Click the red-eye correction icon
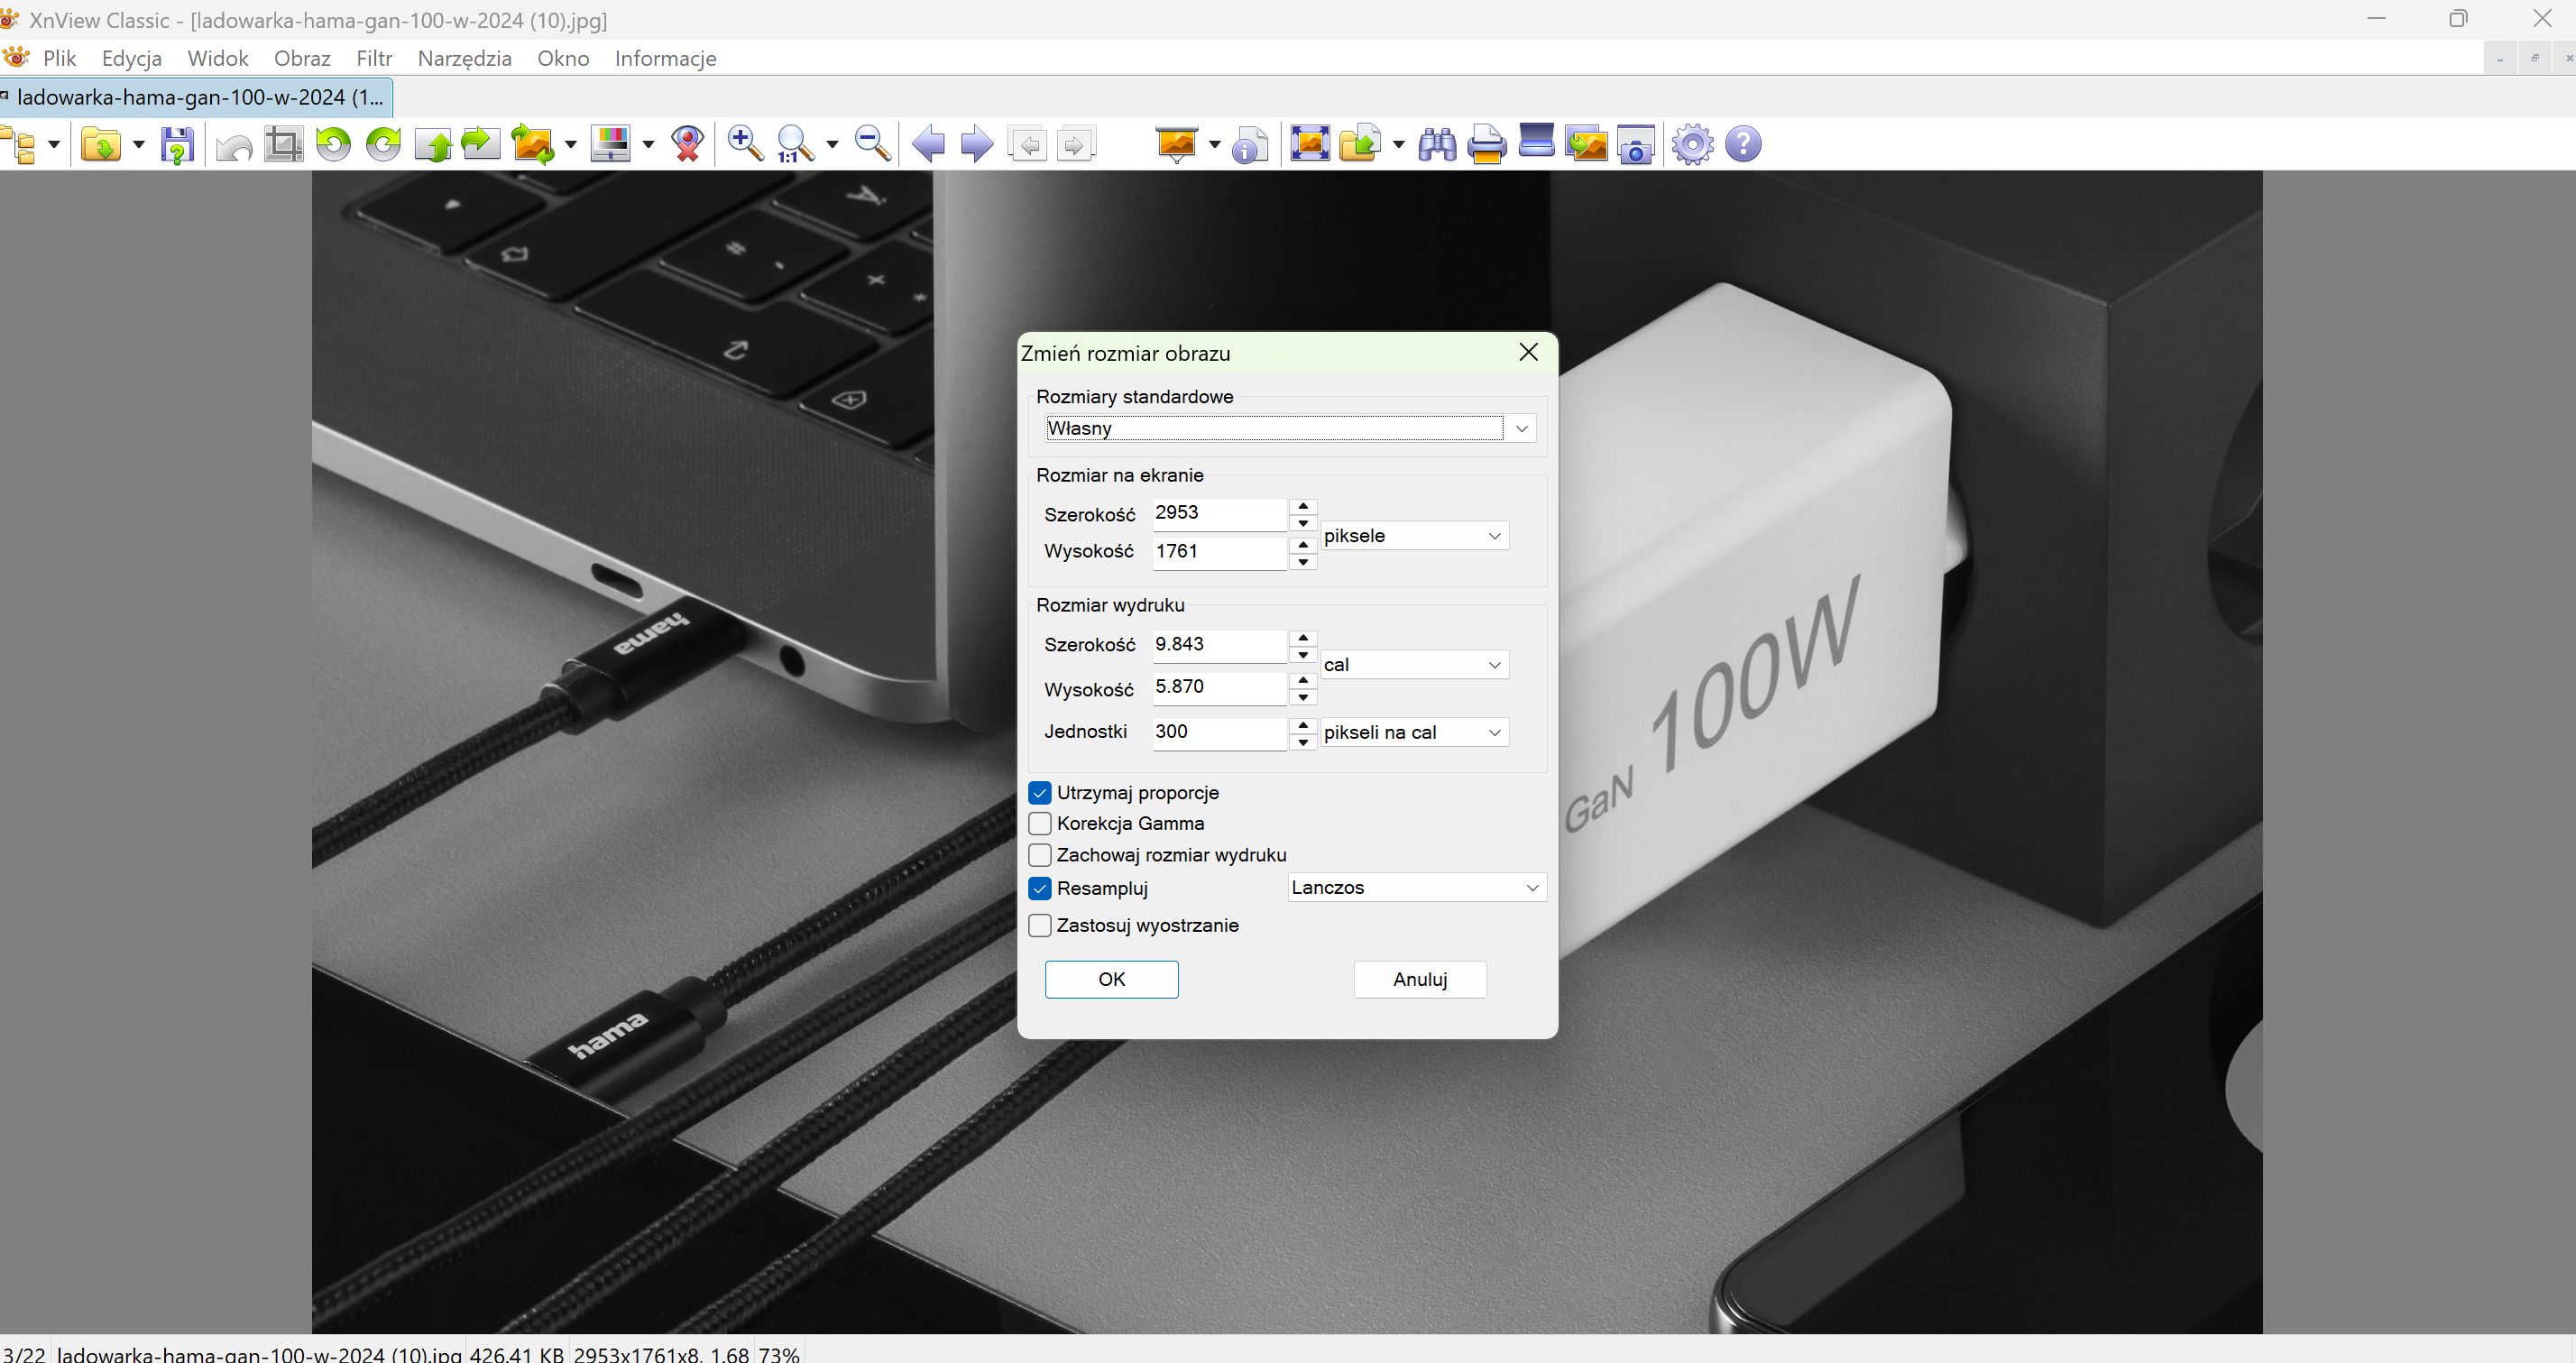 (688, 144)
